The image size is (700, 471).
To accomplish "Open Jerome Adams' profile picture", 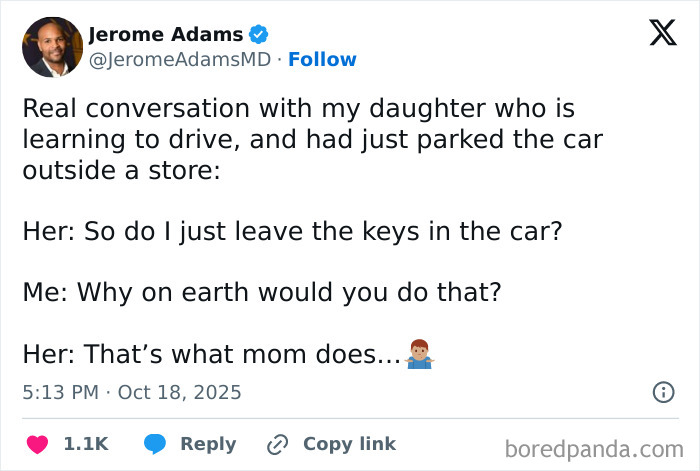I will click(x=52, y=47).
